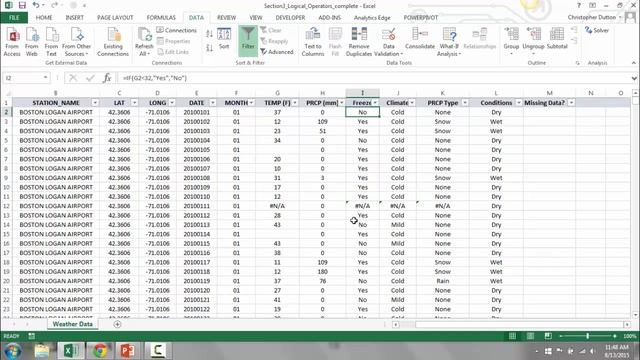Open DATE column filter dropdown
This screenshot has width=640, height=360.
pyautogui.click(x=213, y=103)
